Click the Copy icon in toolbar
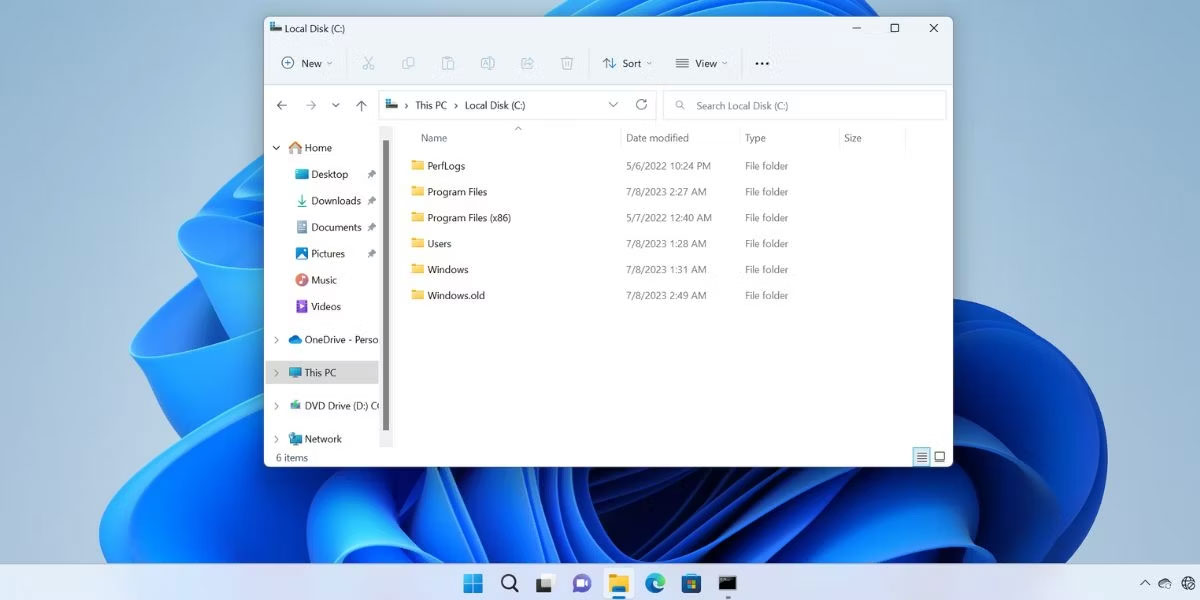Image resolution: width=1200 pixels, height=600 pixels. (408, 63)
